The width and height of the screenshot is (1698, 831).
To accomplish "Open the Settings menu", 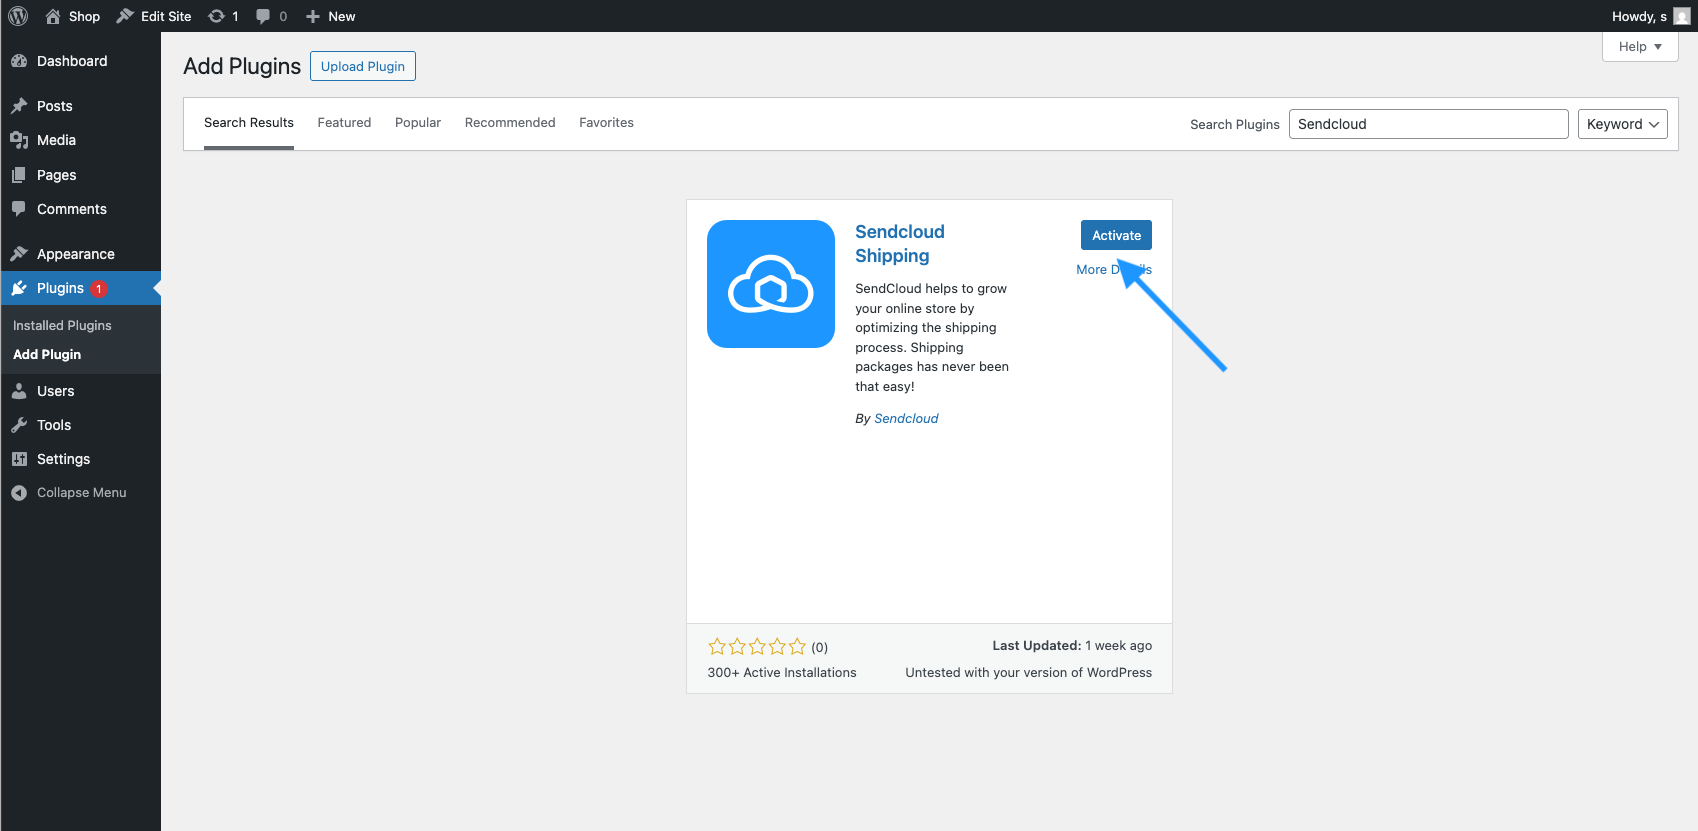I will tap(64, 459).
